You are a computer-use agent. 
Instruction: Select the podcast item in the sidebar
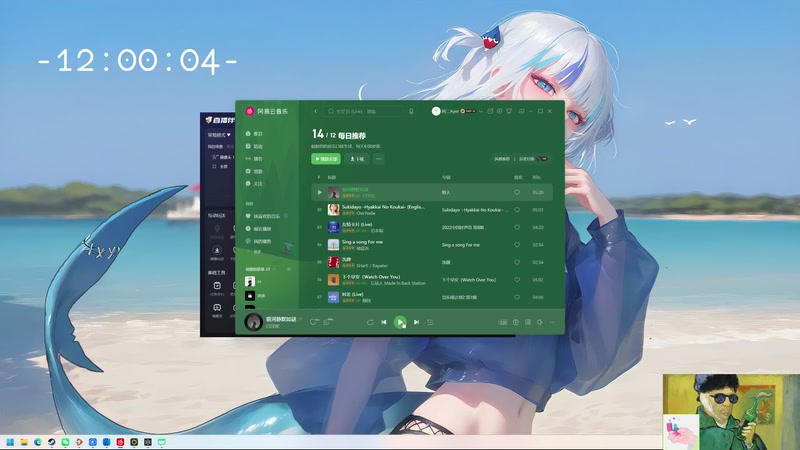tap(255, 159)
